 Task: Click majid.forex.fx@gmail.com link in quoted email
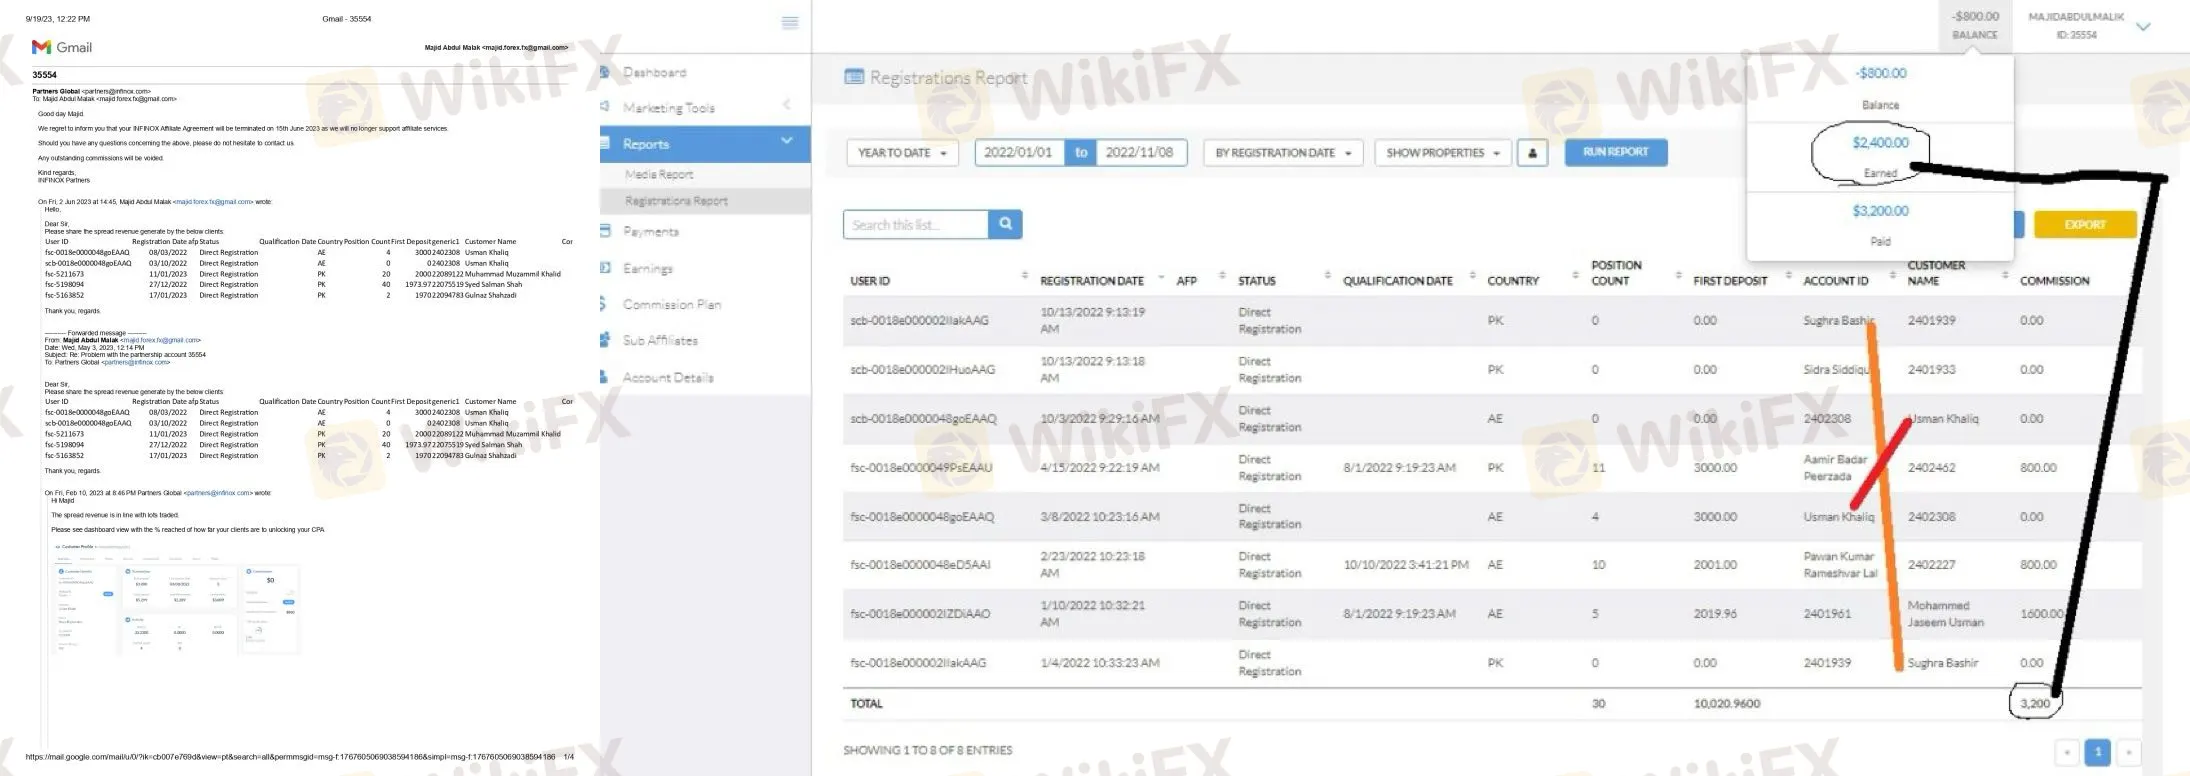[x=213, y=202]
